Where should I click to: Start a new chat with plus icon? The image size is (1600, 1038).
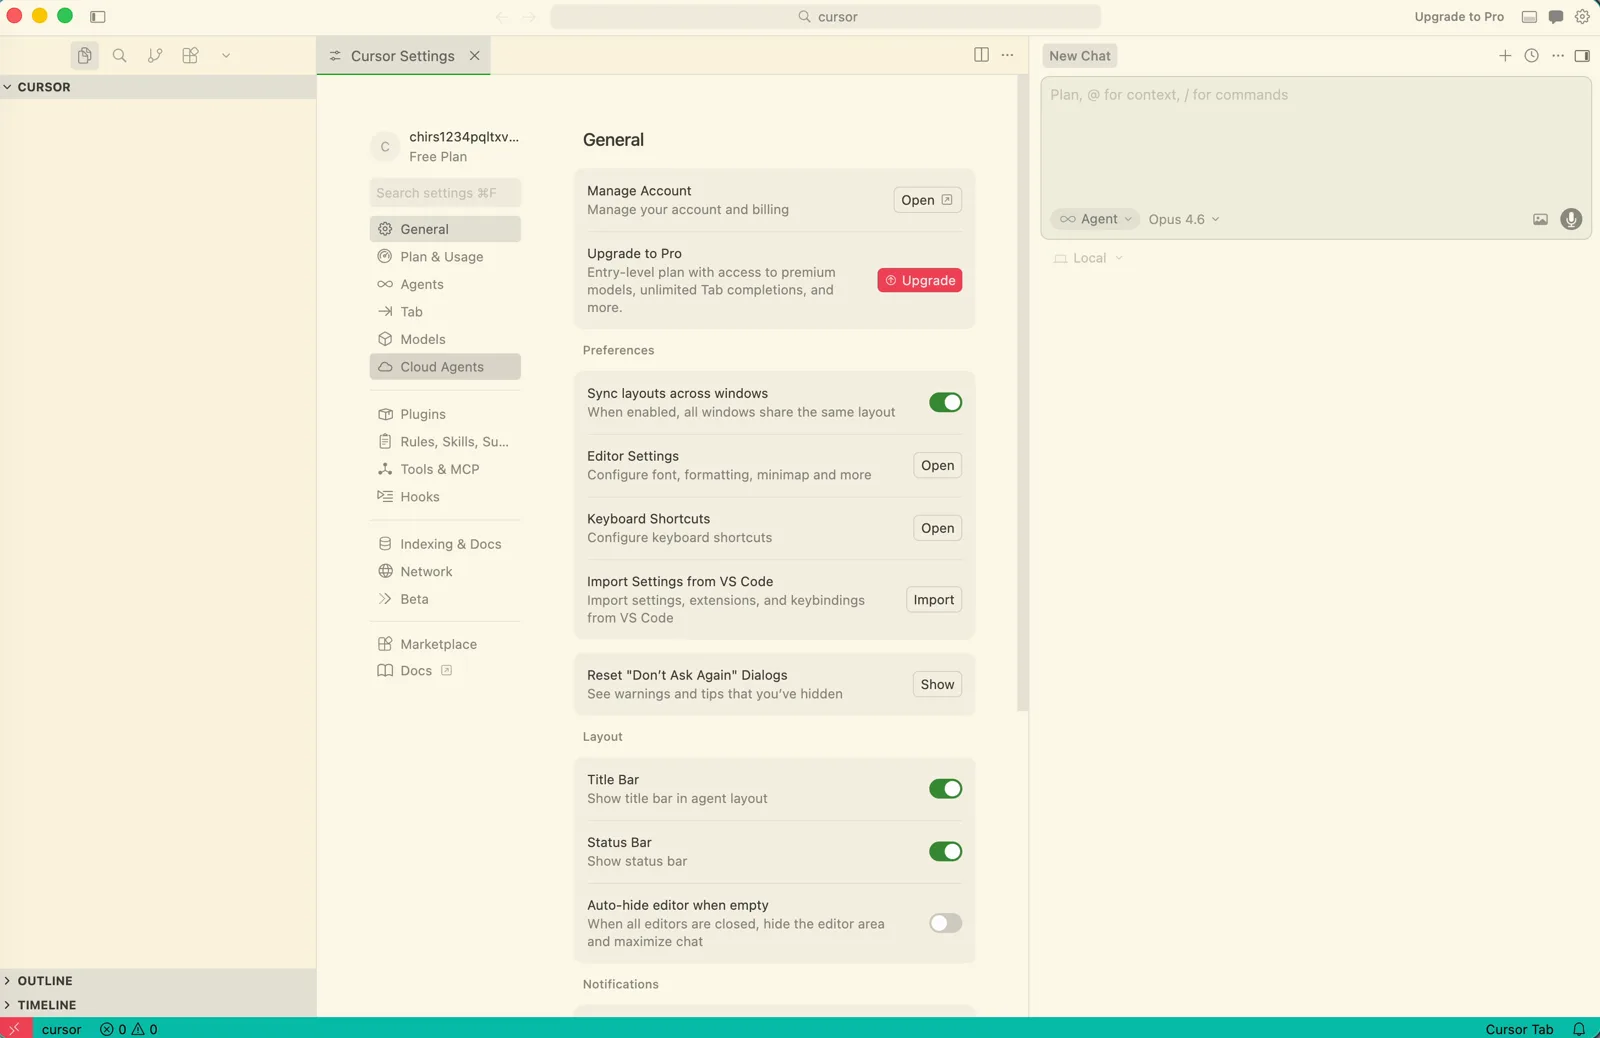pos(1505,56)
